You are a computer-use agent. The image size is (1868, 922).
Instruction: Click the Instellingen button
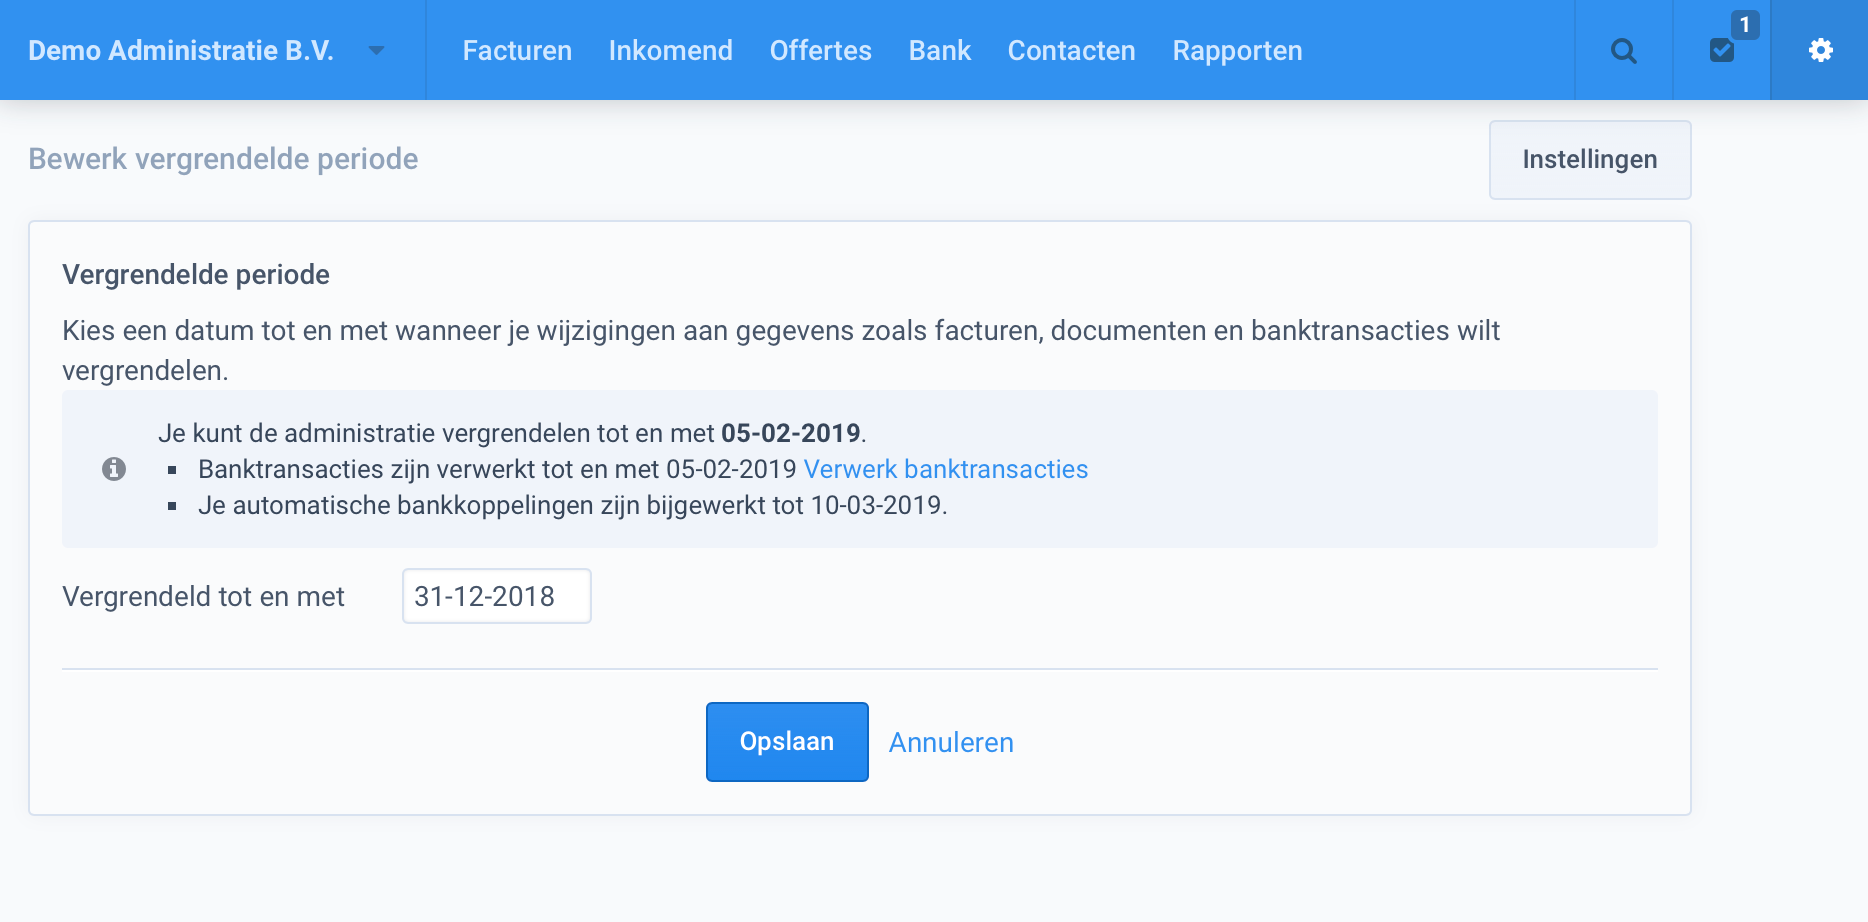click(1589, 159)
